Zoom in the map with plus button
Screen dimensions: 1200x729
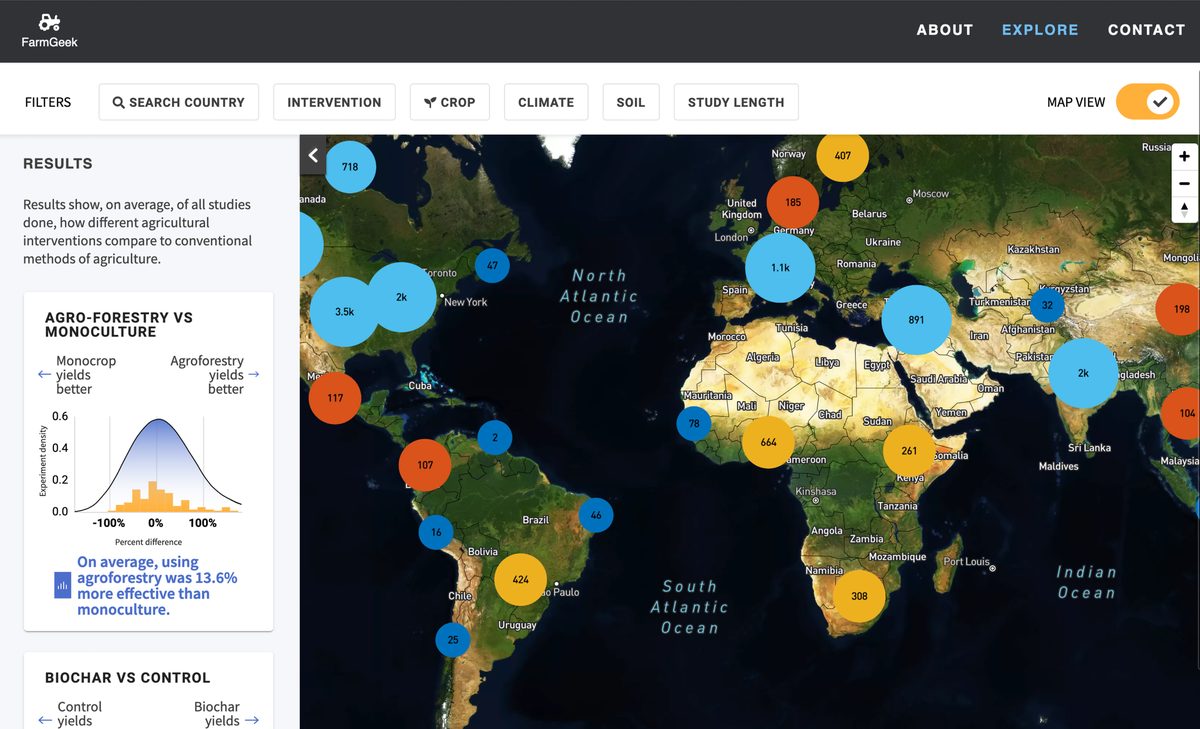(x=1184, y=157)
